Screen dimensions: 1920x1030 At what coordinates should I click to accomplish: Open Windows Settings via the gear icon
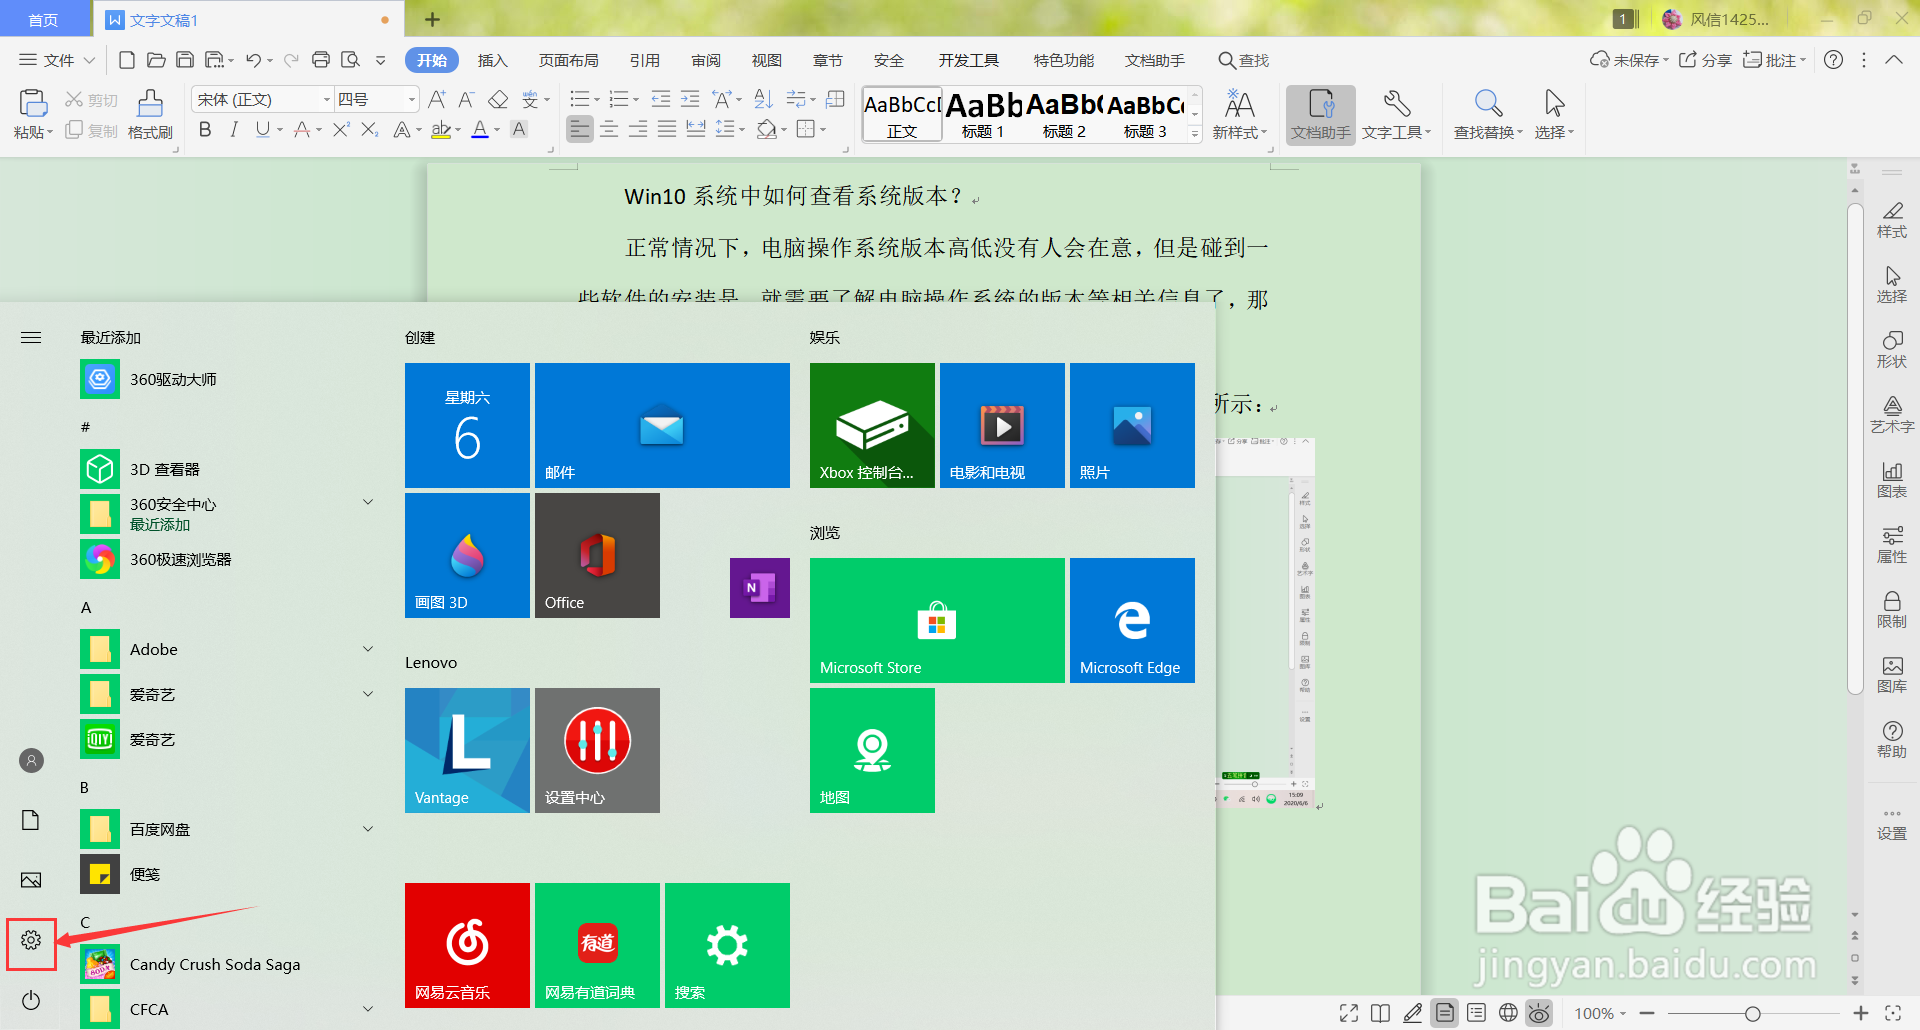[31, 940]
